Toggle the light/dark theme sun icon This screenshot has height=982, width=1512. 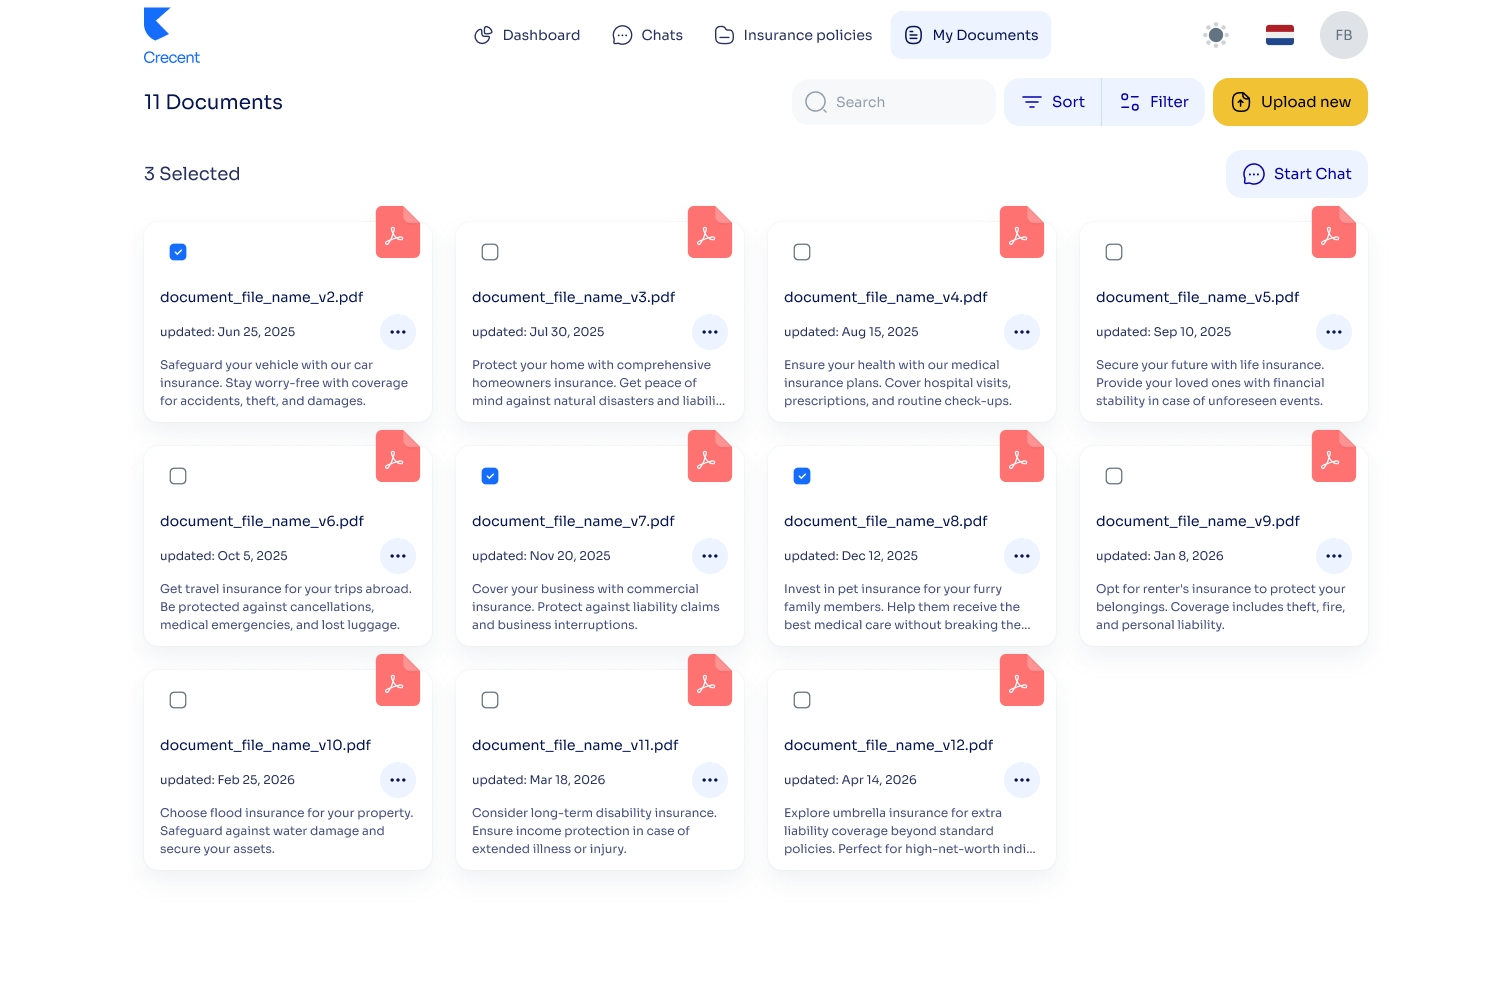click(1216, 35)
